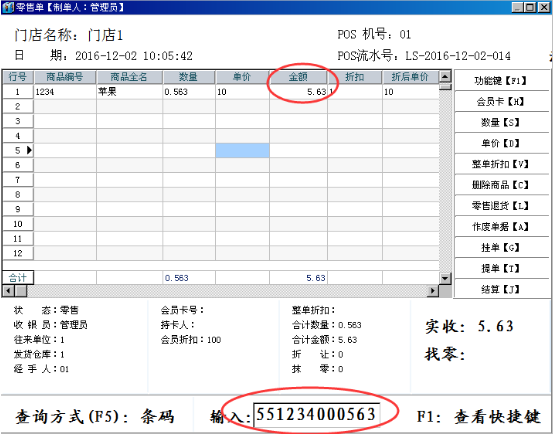Click the 行号 column header

18,77
